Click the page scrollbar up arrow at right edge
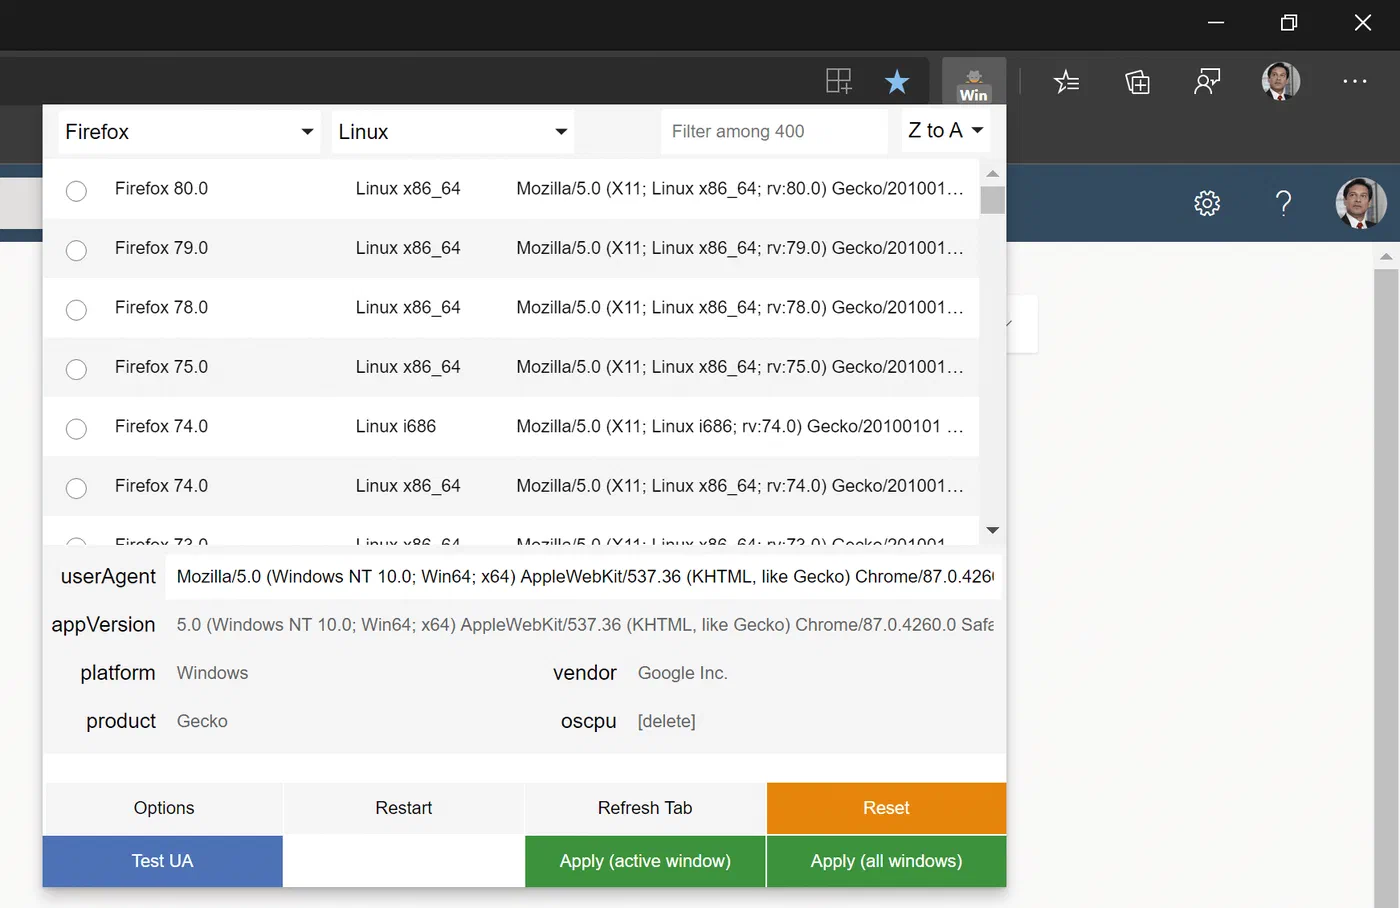 pos(1386,257)
